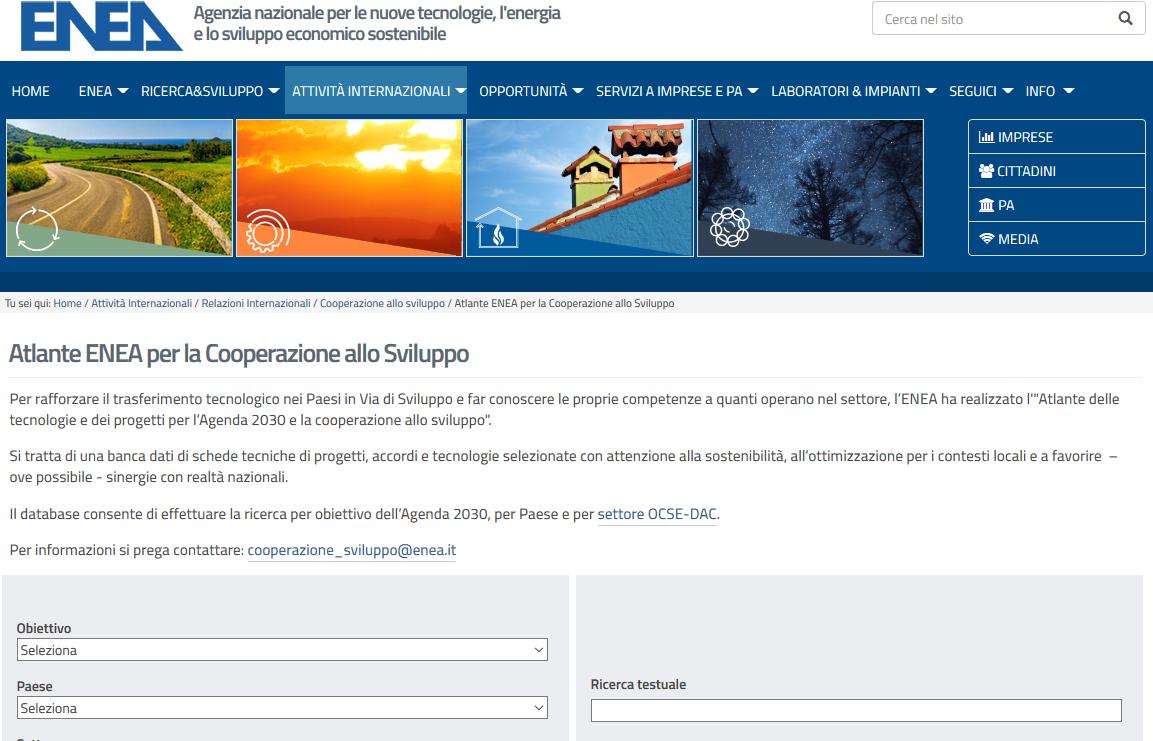Open the INFO menu
The image size is (1153, 741).
[x=1049, y=91]
